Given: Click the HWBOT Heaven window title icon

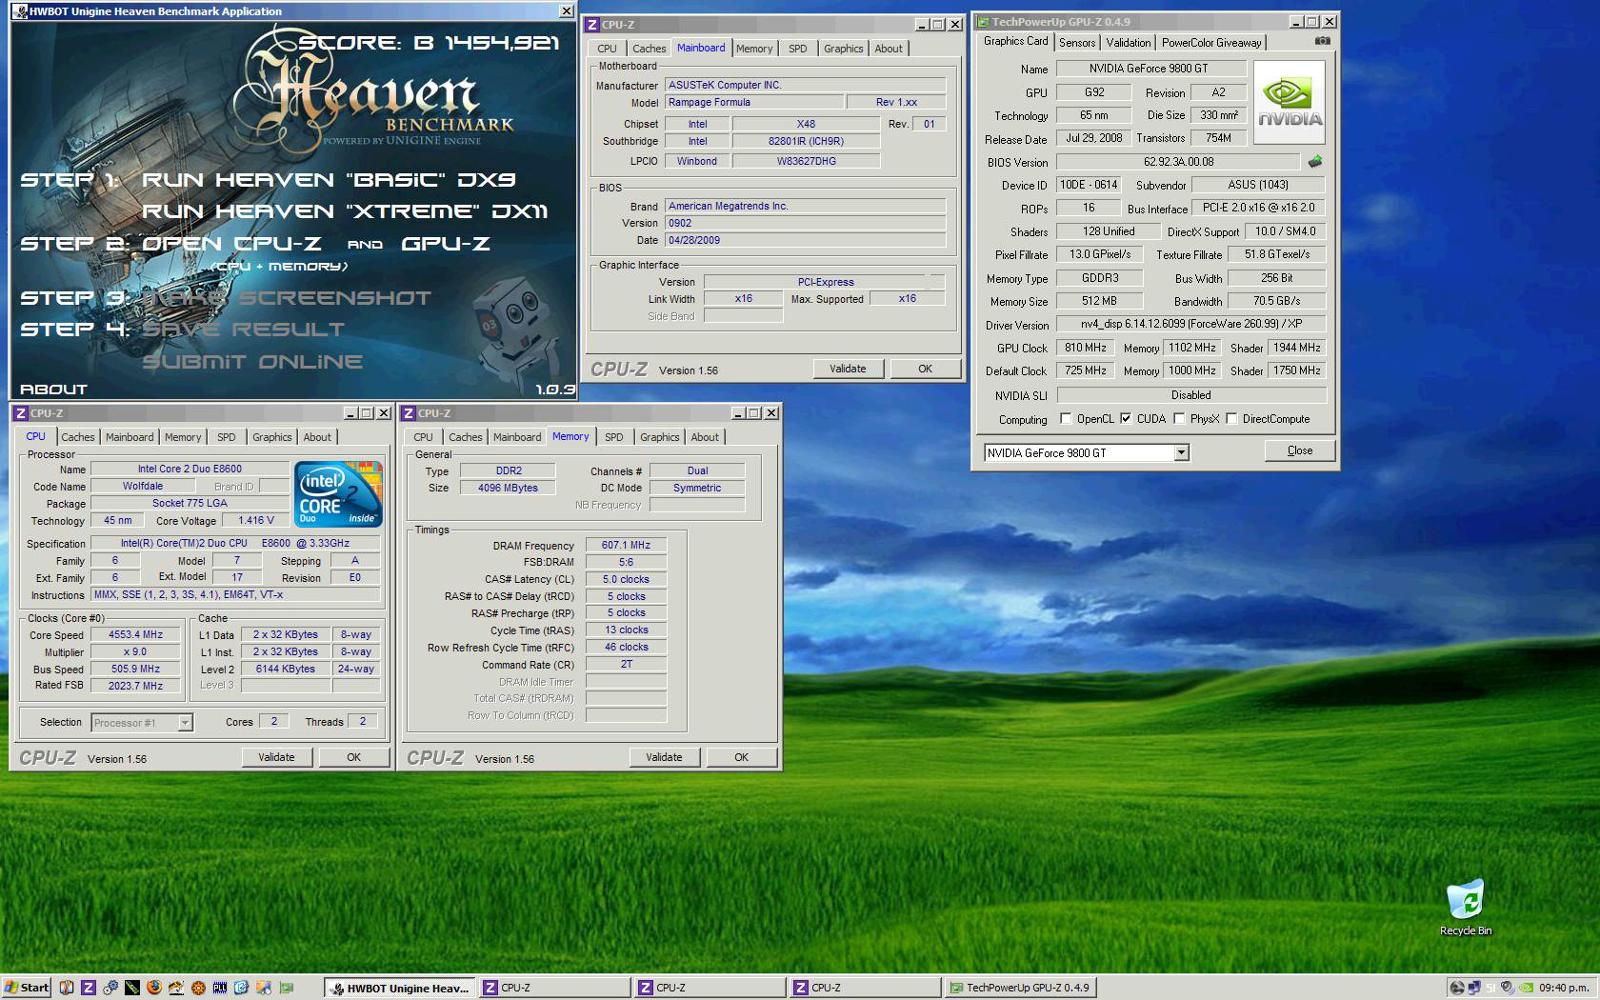Looking at the screenshot, I should tap(20, 11).
